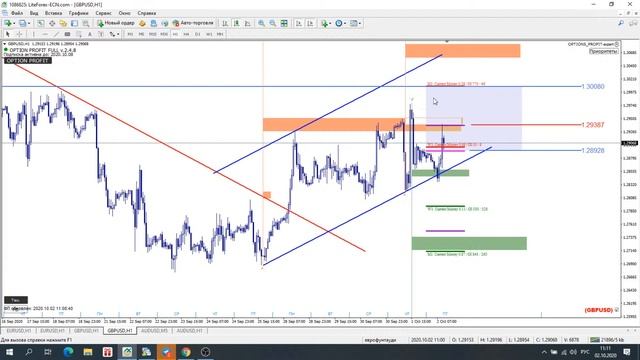Viewport: 640px width, 360px height.
Task: Open Google Chrome from the taskbar
Action: click(x=186, y=352)
